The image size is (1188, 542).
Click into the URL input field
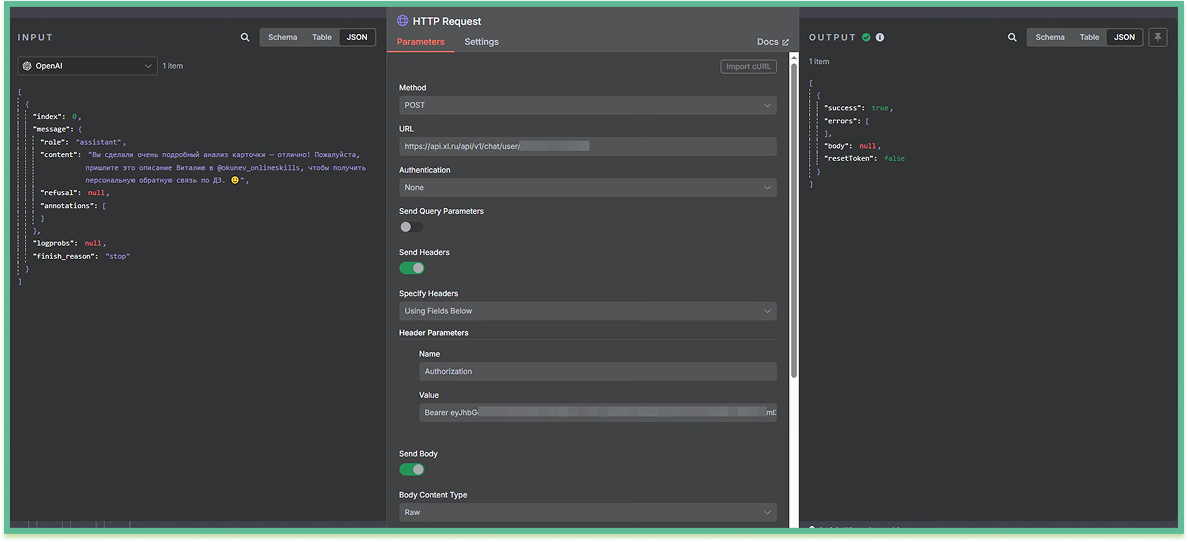tap(587, 146)
